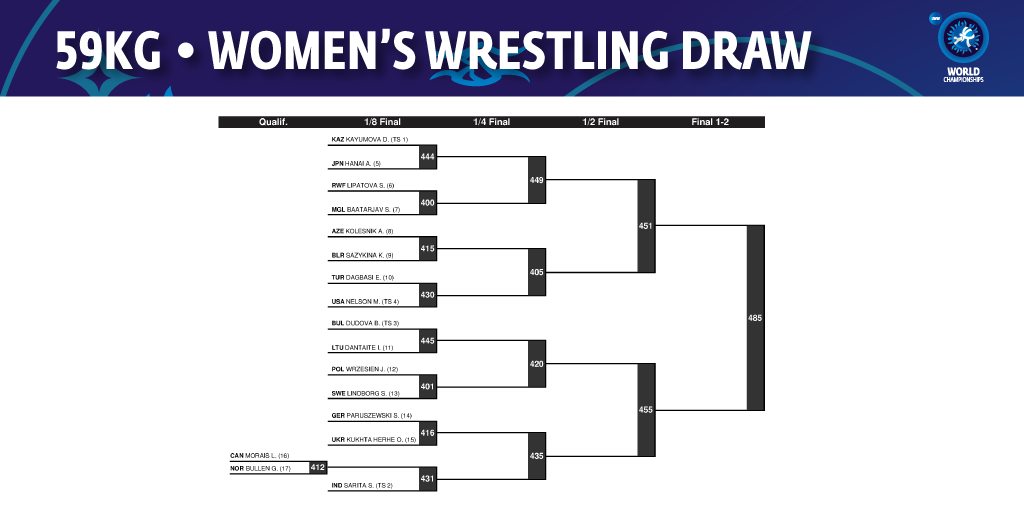Select bout number 400 box

click(x=428, y=203)
